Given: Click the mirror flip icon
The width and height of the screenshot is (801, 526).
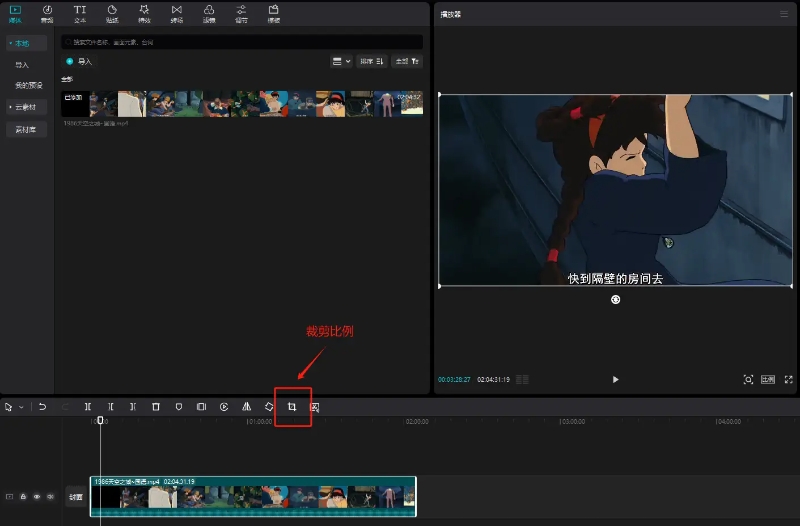Looking at the screenshot, I should 246,407.
